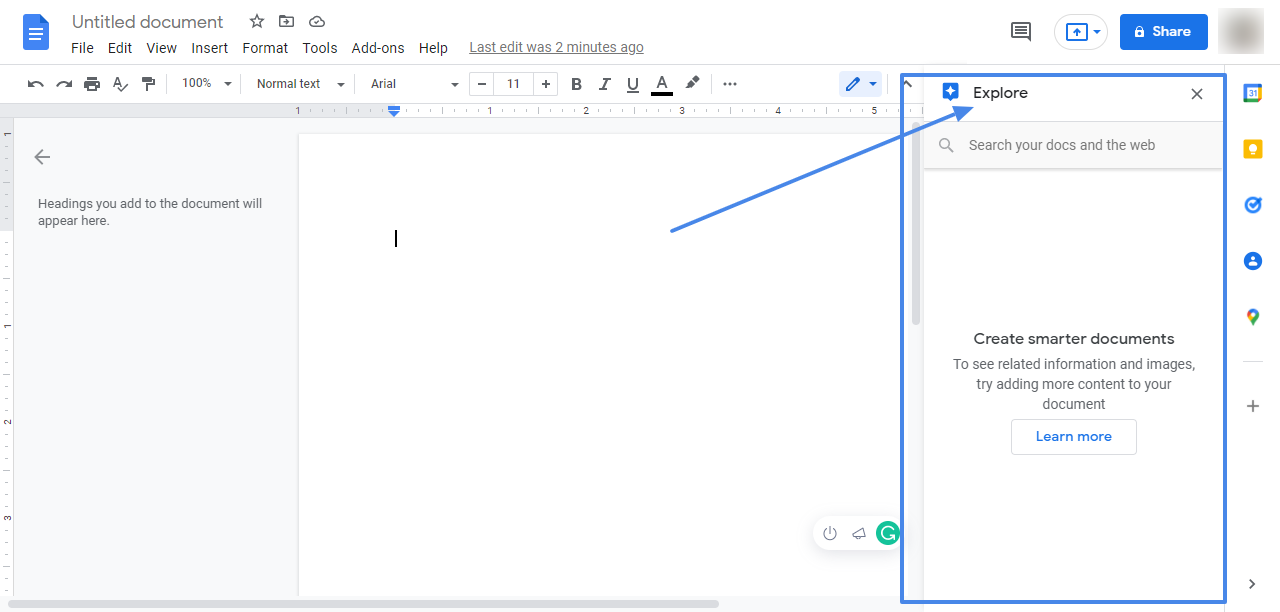
Task: Click the Grammarly power off icon
Action: 830,533
